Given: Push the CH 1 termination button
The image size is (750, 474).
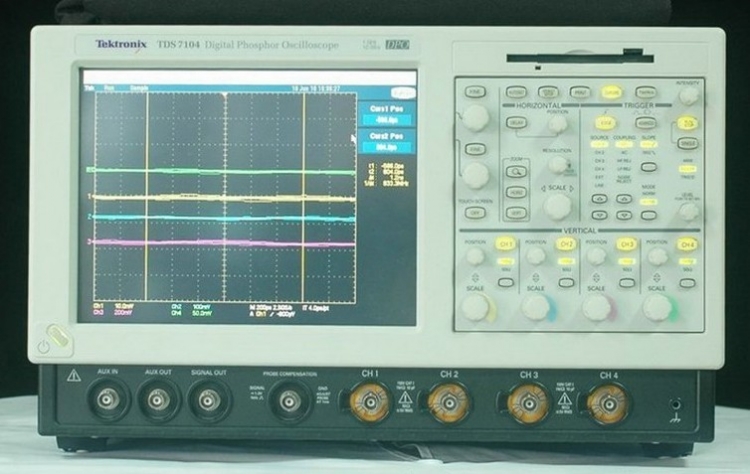Looking at the screenshot, I should click(506, 283).
